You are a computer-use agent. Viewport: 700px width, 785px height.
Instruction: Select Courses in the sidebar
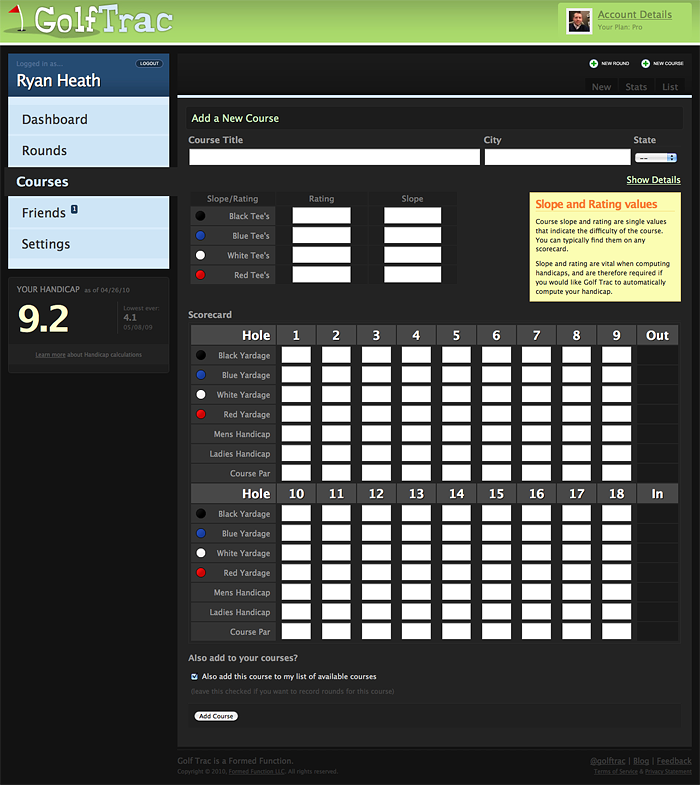[89, 181]
